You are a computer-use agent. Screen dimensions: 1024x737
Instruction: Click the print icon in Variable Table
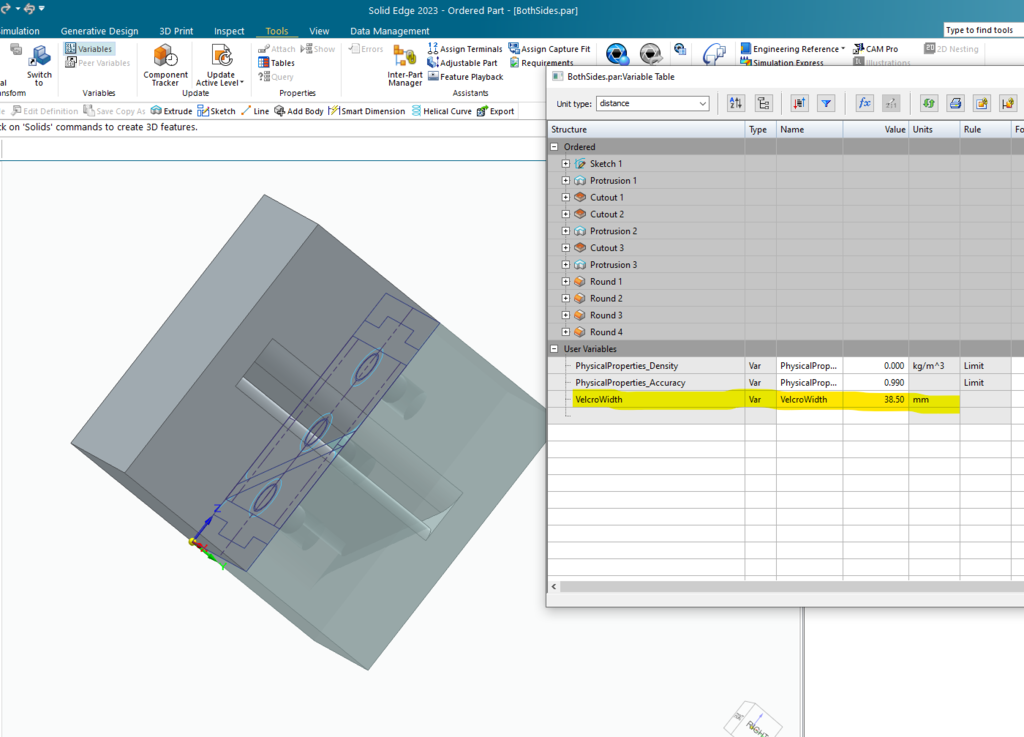point(955,103)
